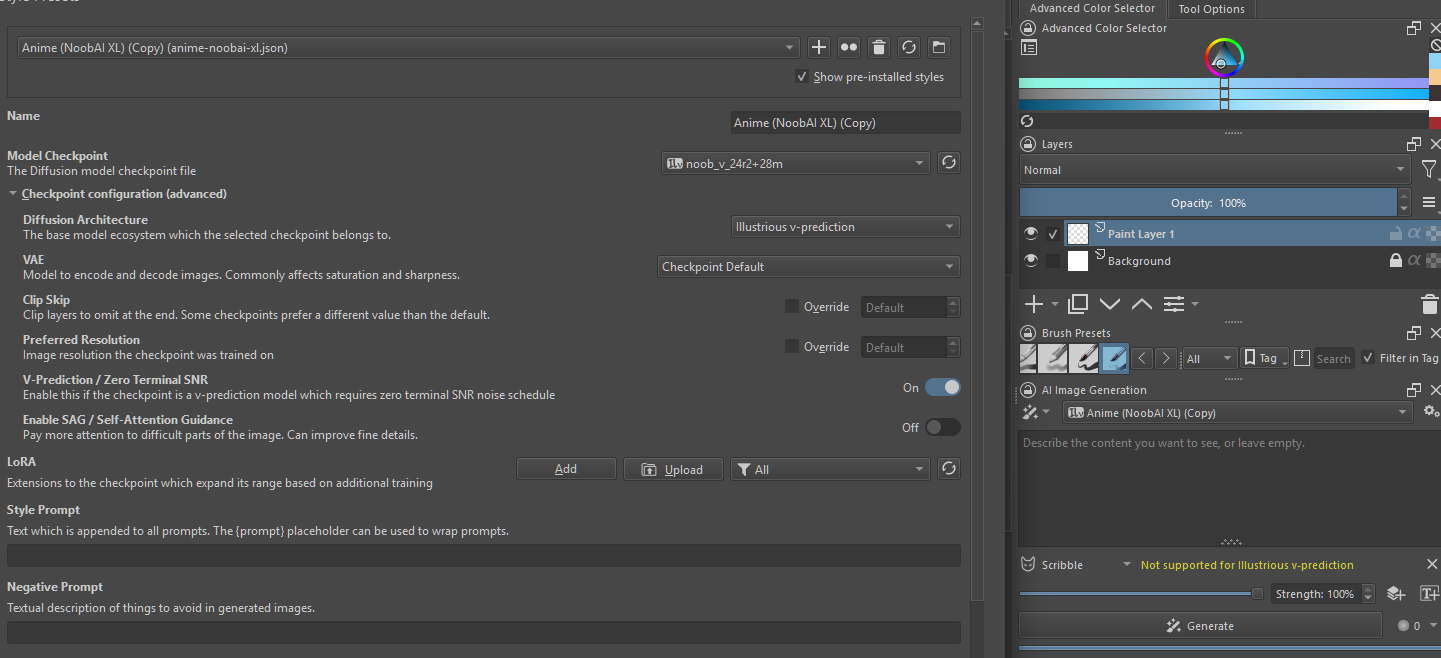This screenshot has height=658, width=1441.
Task: Hide Paint Layer 1 via eye icon
Action: point(1031,234)
